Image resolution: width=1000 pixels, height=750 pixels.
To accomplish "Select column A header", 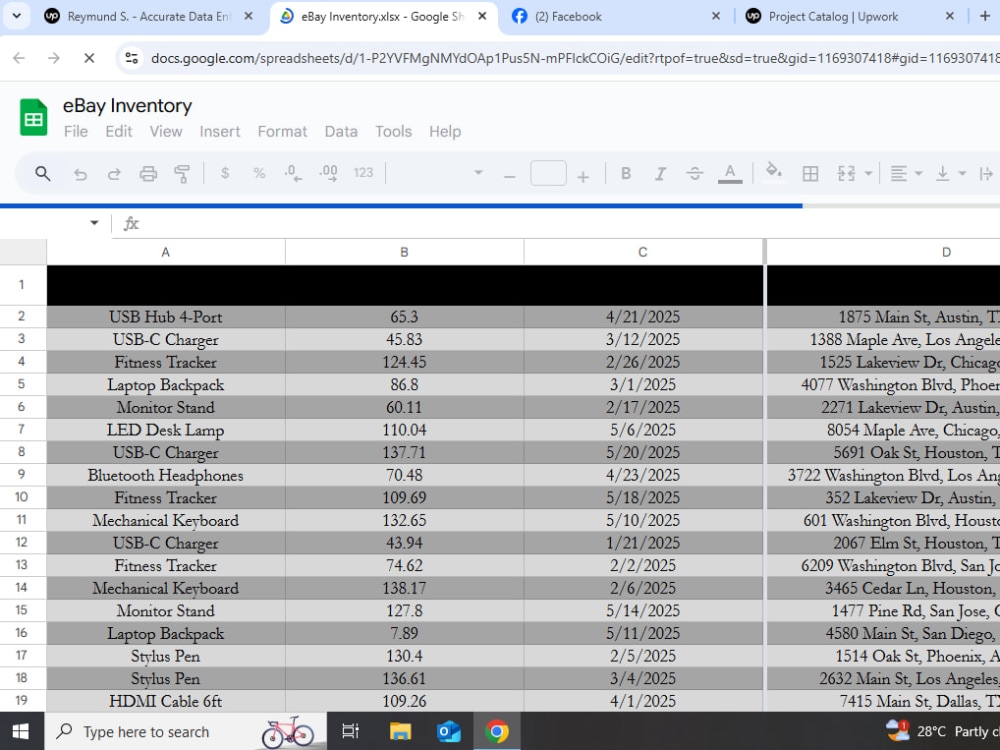I will point(166,252).
